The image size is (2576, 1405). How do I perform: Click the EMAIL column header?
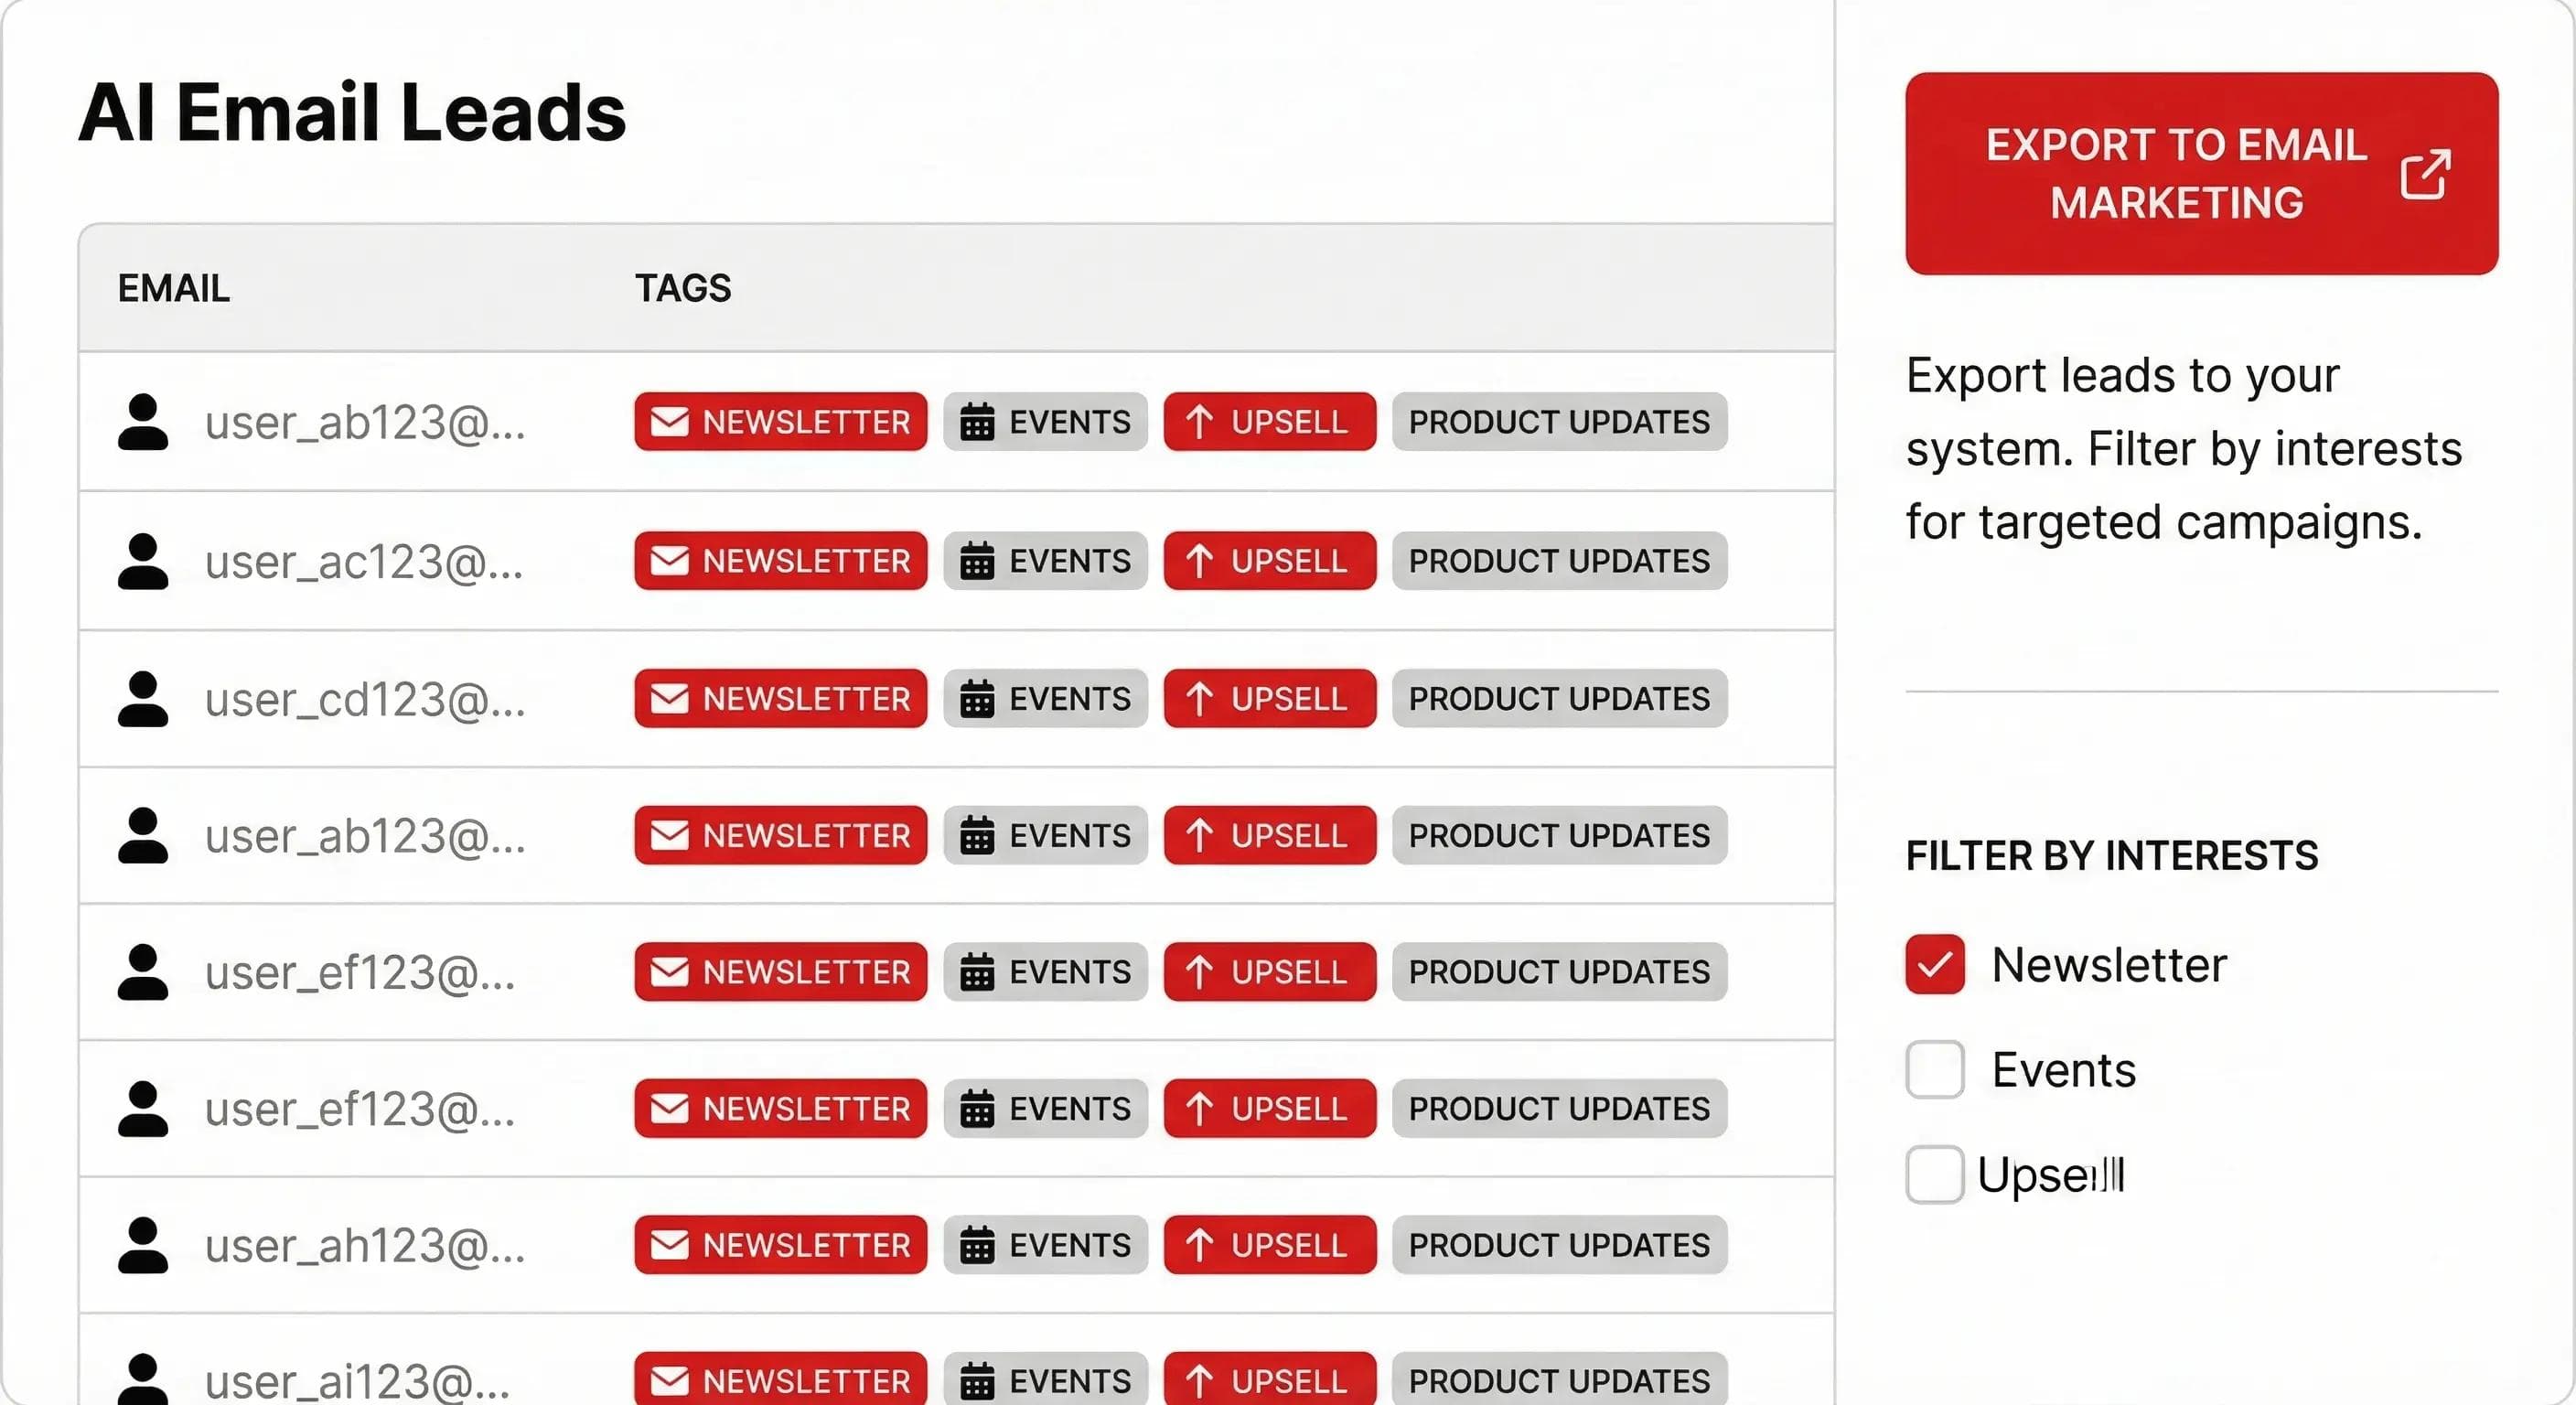[x=172, y=288]
